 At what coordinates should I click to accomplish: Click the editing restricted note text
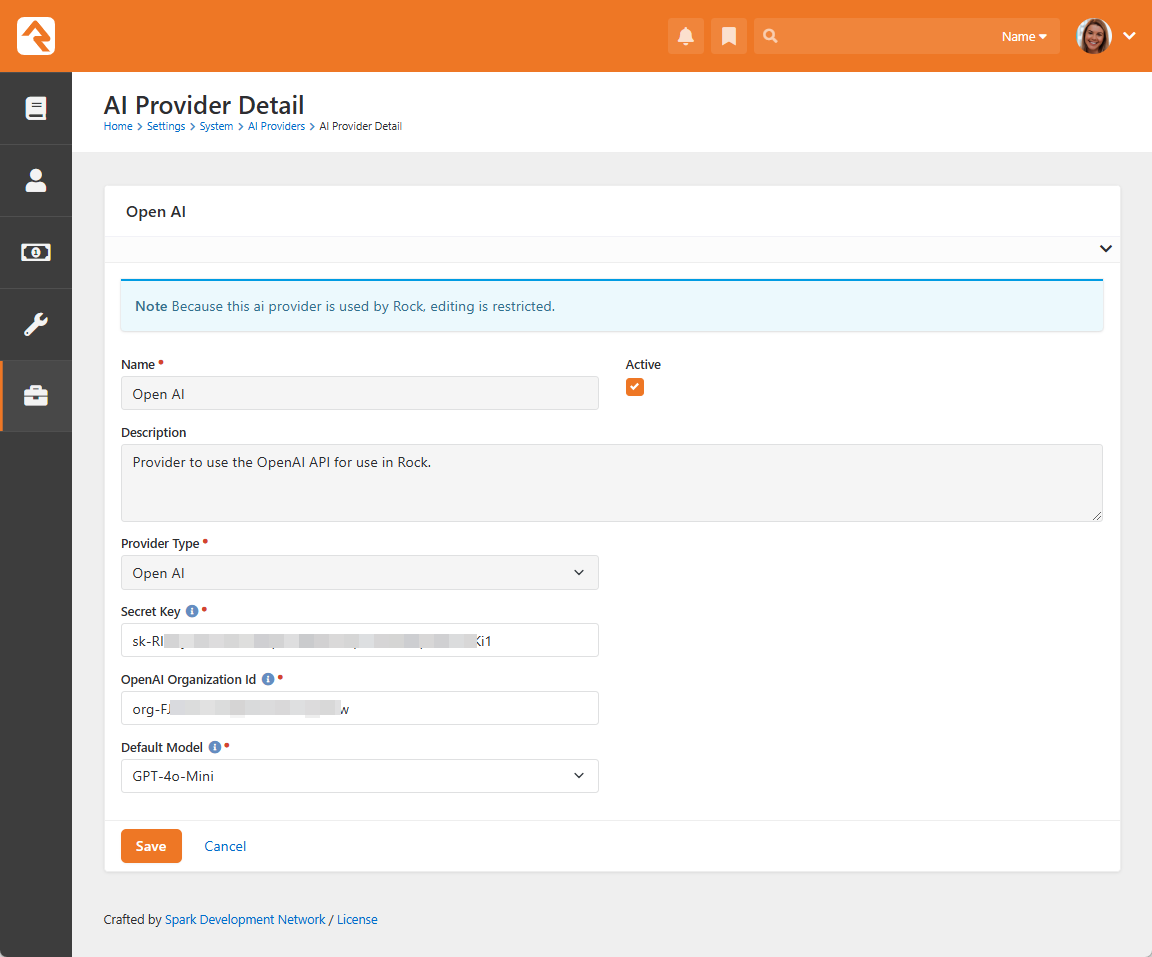(345, 306)
